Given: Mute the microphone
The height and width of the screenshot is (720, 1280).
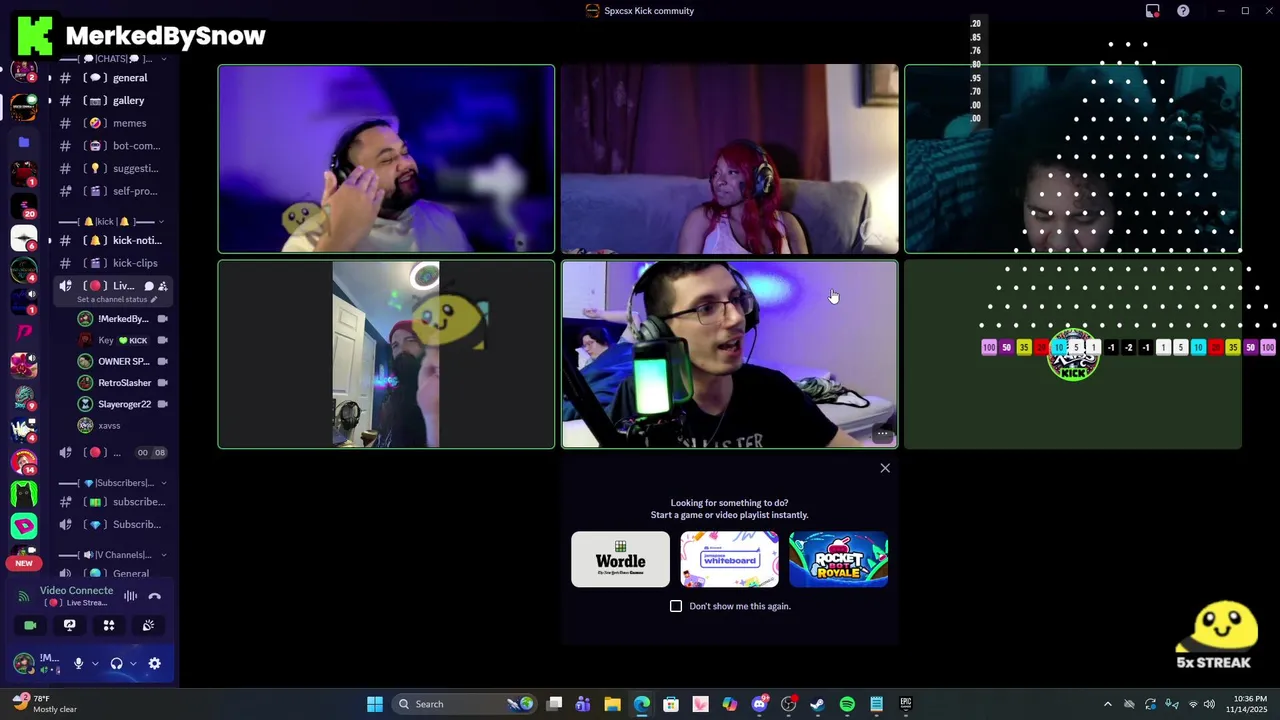Looking at the screenshot, I should [78, 663].
